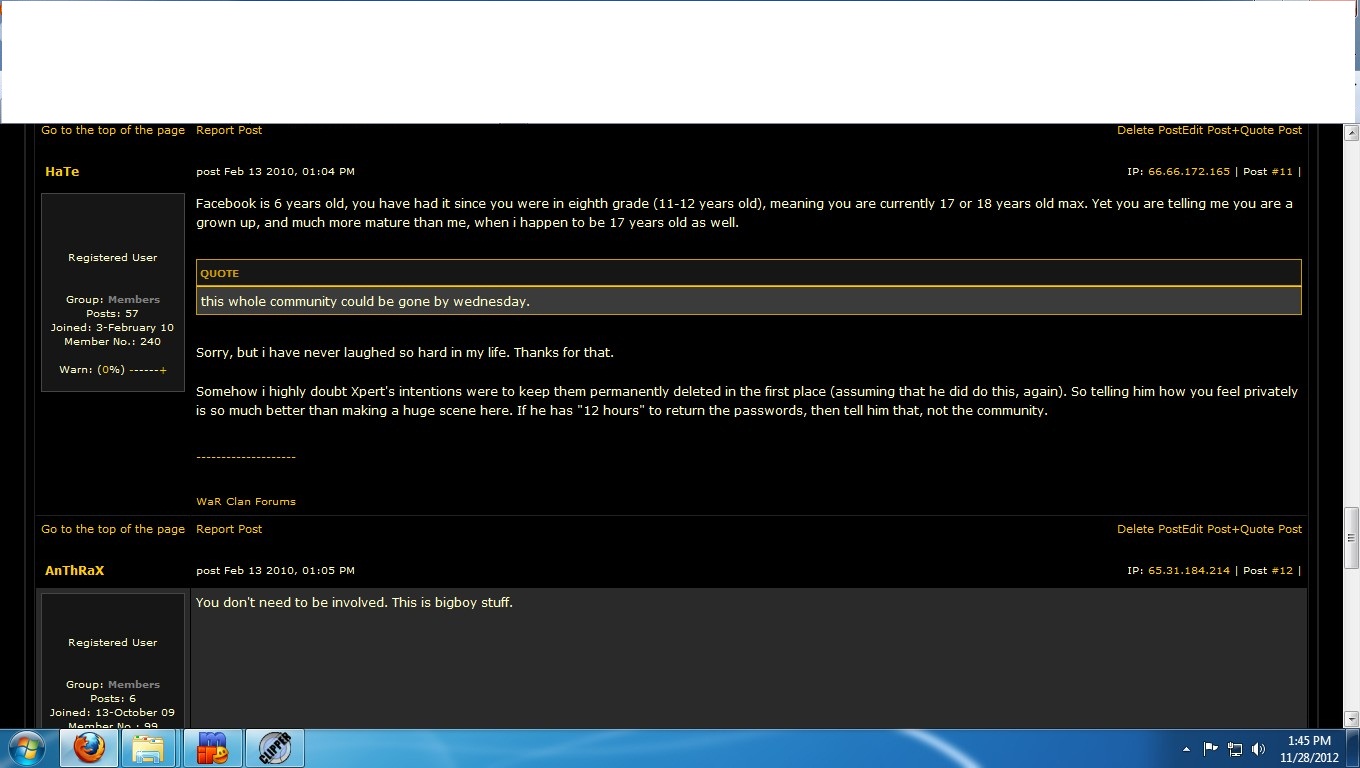Click the IP address 66.66.172.165

[1188, 172]
